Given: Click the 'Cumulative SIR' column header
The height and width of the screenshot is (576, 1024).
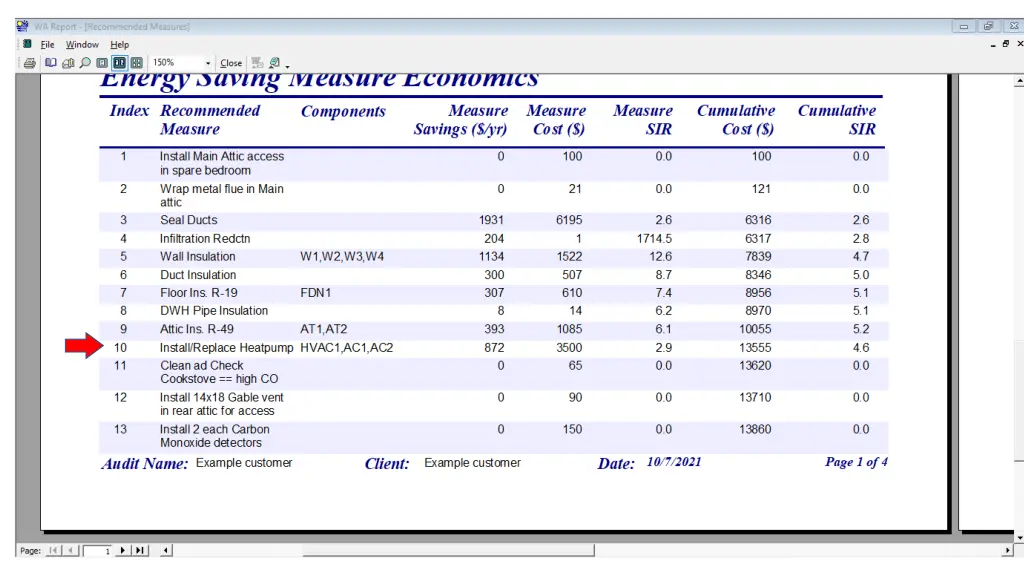Looking at the screenshot, I should pyautogui.click(x=837, y=120).
